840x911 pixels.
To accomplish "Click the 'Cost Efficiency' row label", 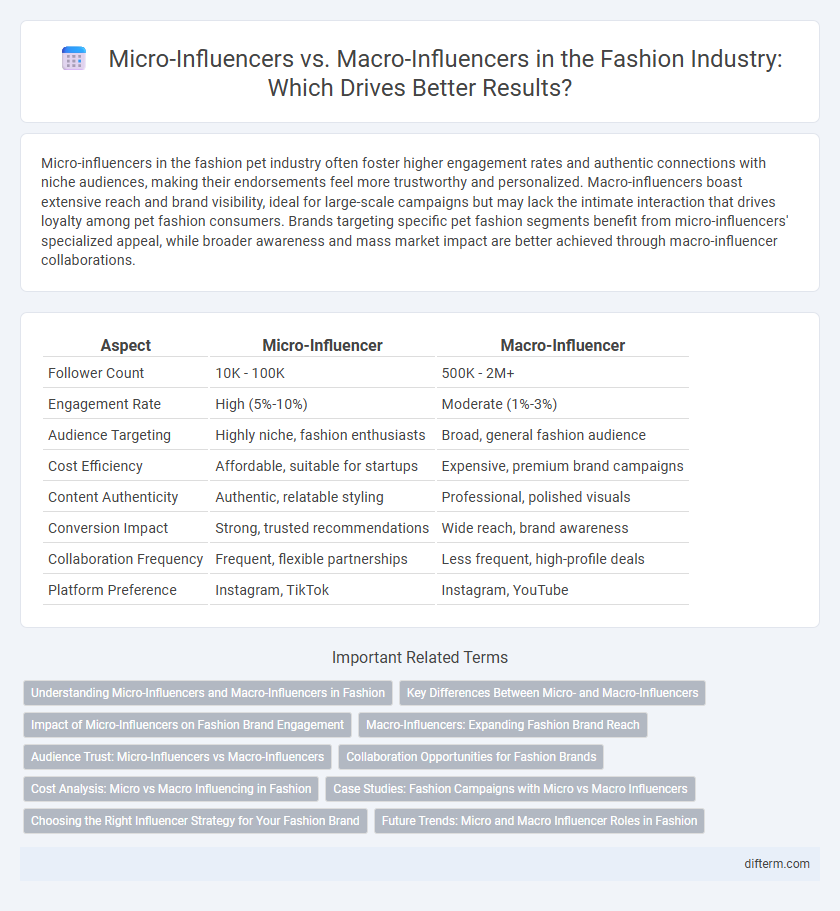I will click(x=95, y=466).
